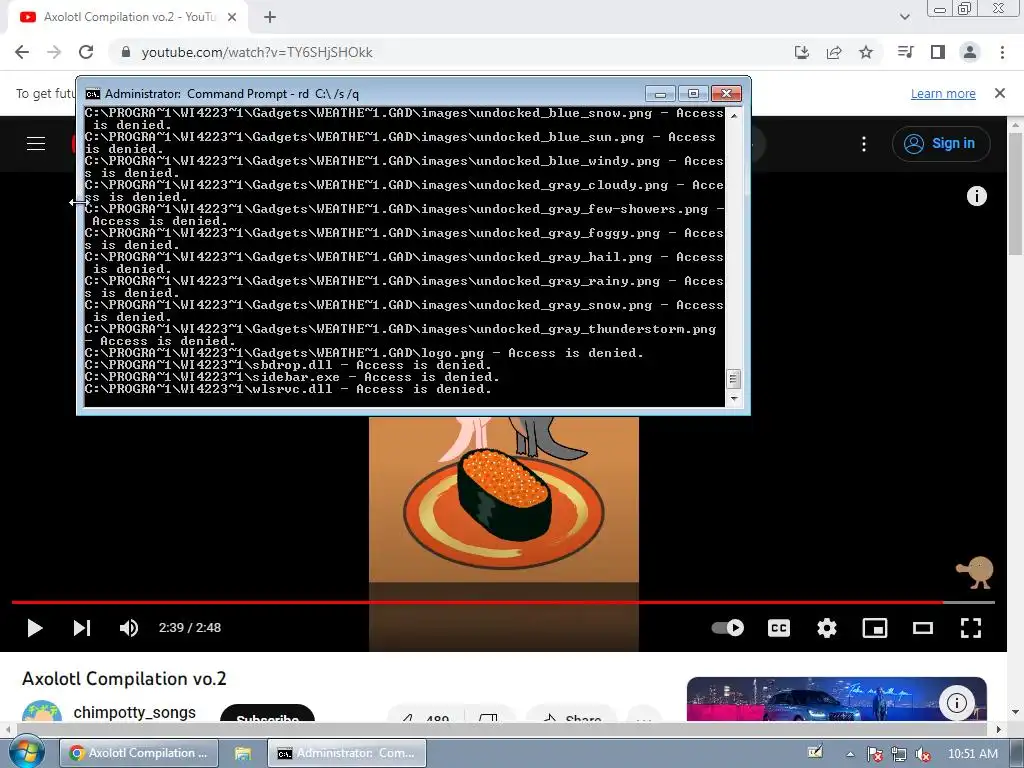Screen dimensions: 1024x768
Task: Open a new Chrome tab
Action: 270,18
